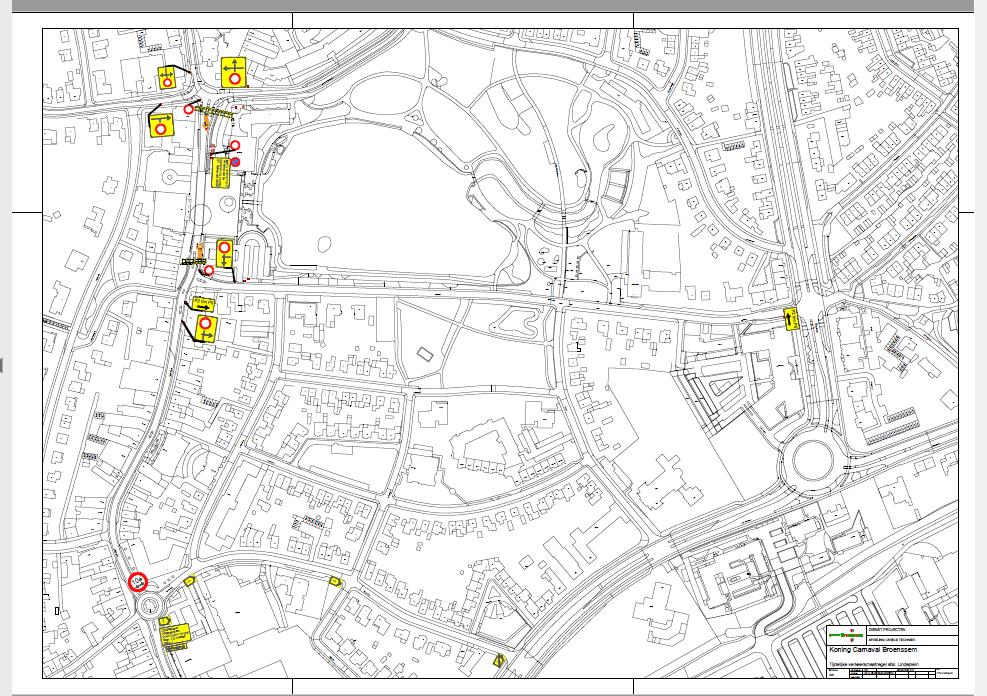Click the blue and red no-parking sign
Image resolution: width=987 pixels, height=696 pixels.
pyautogui.click(x=236, y=162)
